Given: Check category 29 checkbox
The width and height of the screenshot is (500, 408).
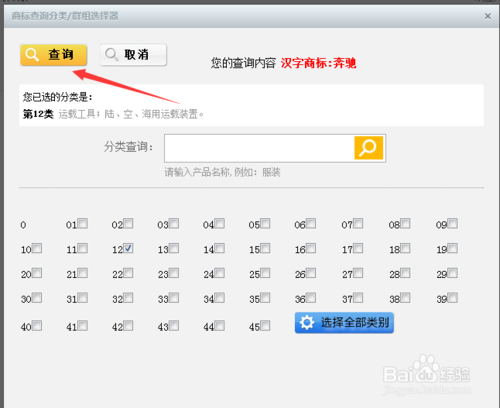Looking at the screenshot, I should click(453, 273).
